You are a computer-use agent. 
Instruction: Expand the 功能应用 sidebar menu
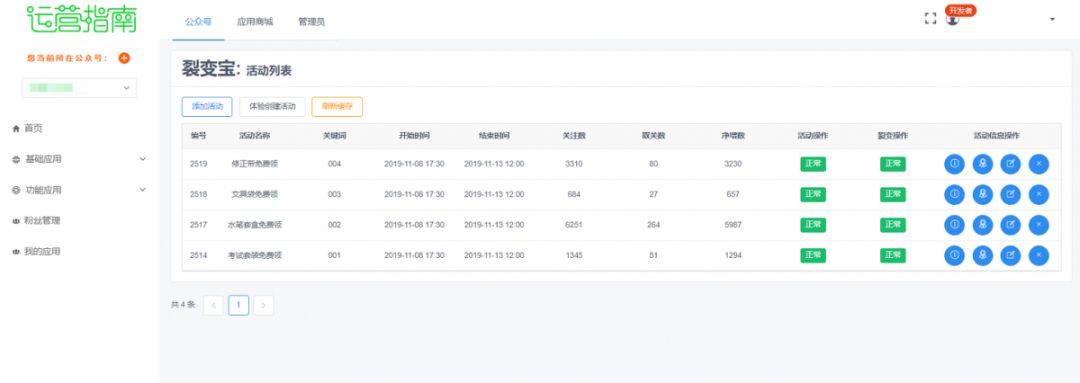[x=79, y=189]
